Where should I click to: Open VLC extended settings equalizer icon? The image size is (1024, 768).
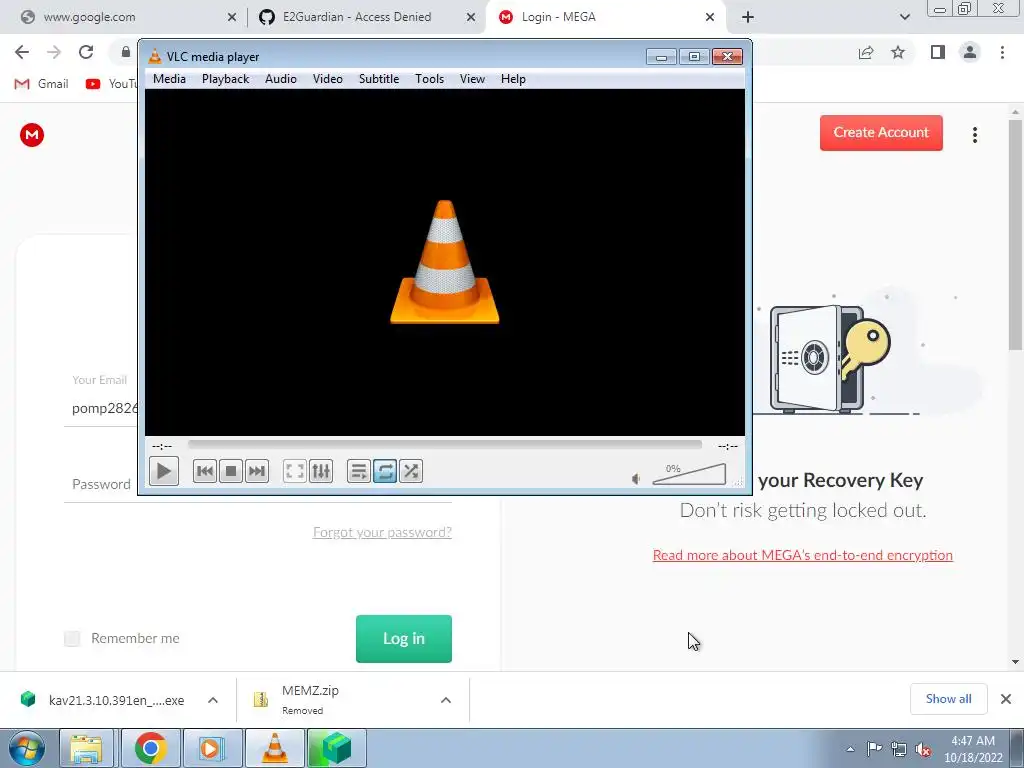[321, 471]
